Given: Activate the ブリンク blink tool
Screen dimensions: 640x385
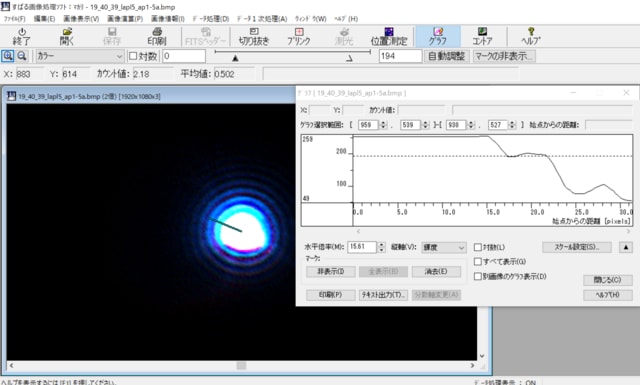Looking at the screenshot, I should [299, 36].
